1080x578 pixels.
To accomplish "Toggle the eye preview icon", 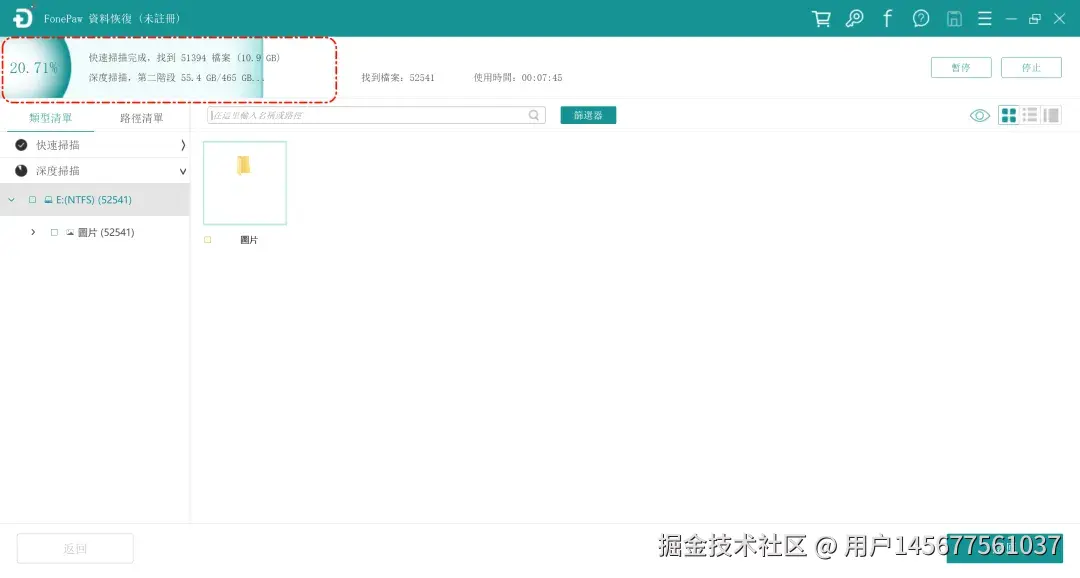I will coord(979,114).
